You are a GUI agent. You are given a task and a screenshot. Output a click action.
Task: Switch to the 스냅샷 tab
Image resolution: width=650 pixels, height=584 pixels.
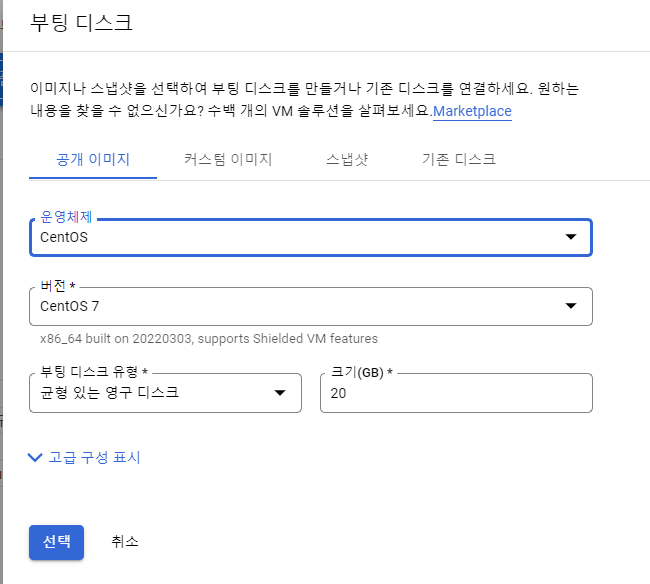[347, 160]
